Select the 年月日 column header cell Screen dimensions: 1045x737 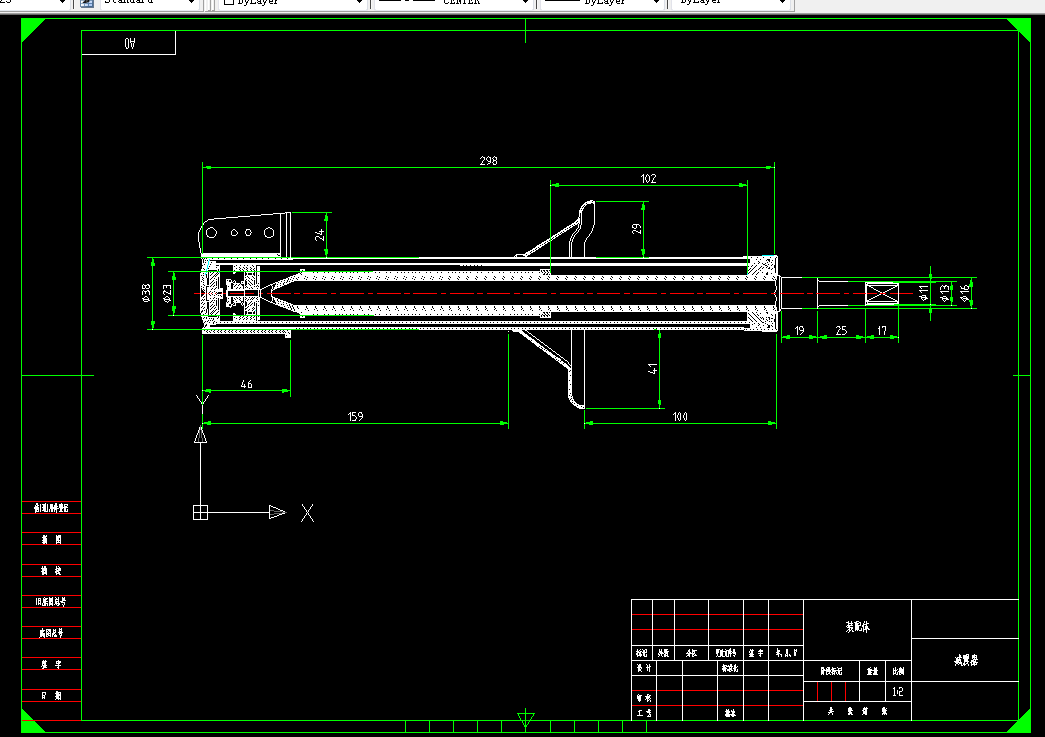click(786, 653)
